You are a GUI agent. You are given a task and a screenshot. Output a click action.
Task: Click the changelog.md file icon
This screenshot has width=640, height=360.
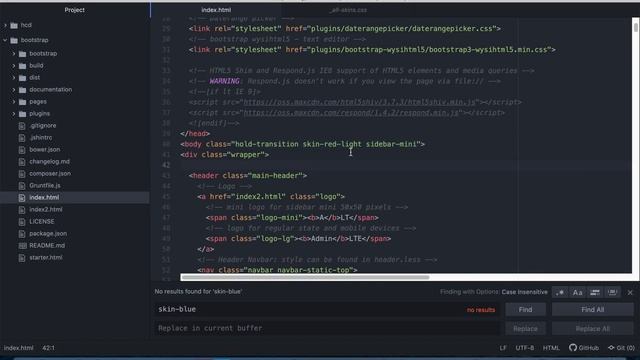(22, 162)
